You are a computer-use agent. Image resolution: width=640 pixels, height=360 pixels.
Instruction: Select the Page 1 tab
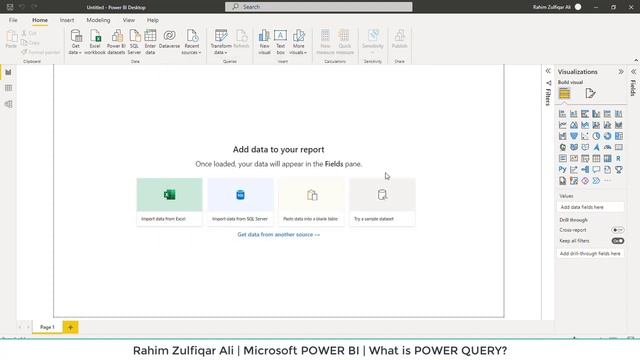47,327
